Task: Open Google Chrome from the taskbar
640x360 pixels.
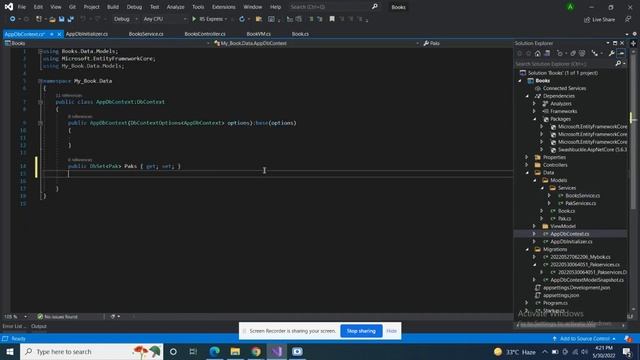Action: click(256, 351)
